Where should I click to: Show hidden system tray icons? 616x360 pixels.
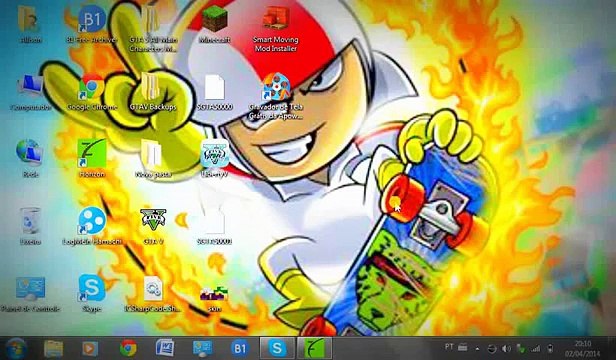pyautogui.click(x=477, y=349)
